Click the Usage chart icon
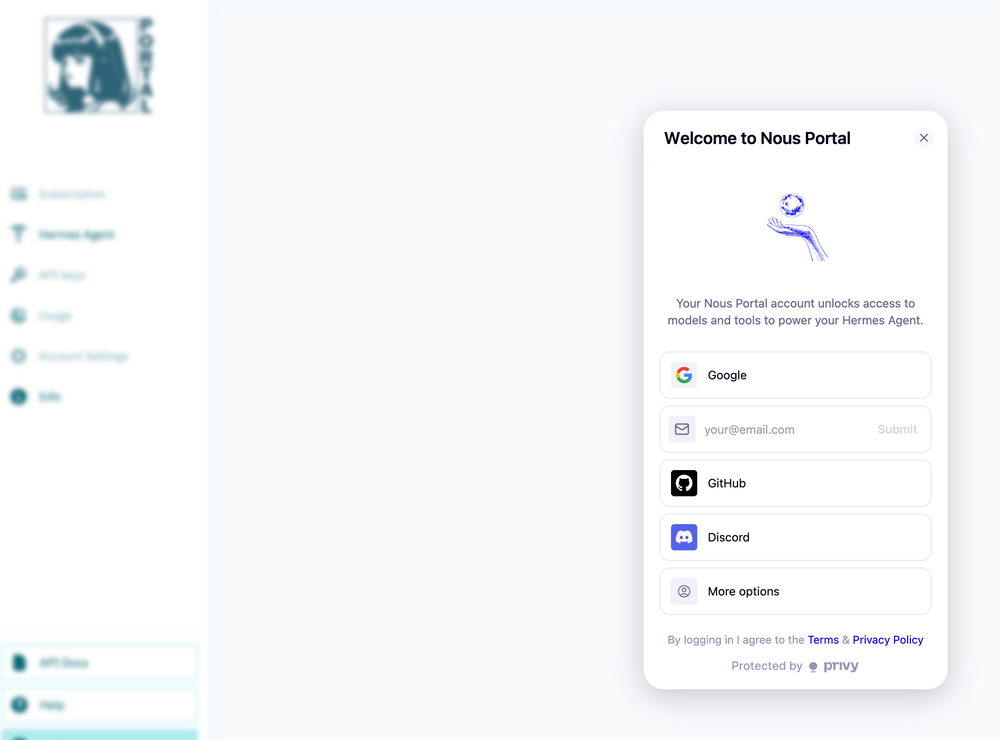 [x=18, y=316]
